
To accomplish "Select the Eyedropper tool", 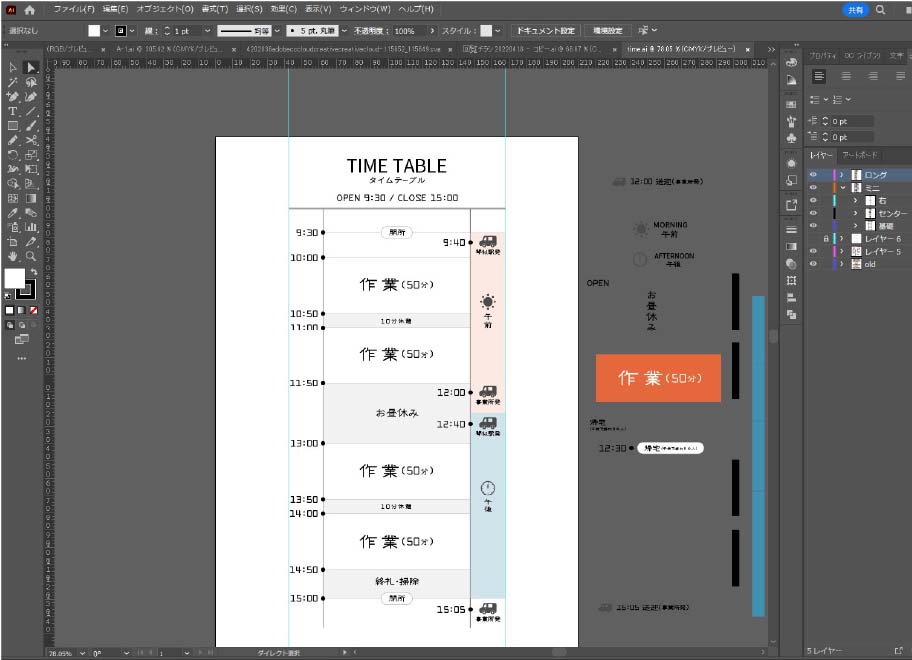I will pos(13,213).
